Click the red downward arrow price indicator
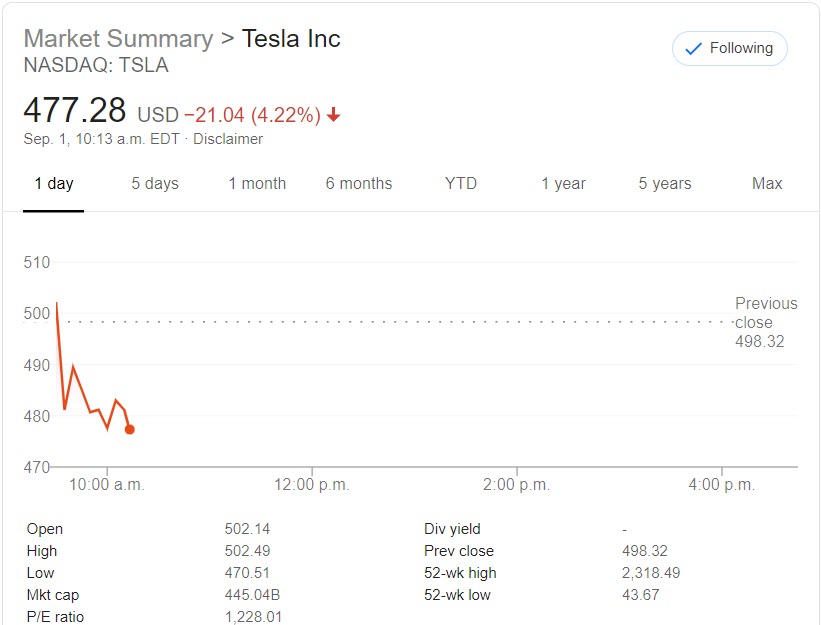821x625 pixels. [x=333, y=115]
